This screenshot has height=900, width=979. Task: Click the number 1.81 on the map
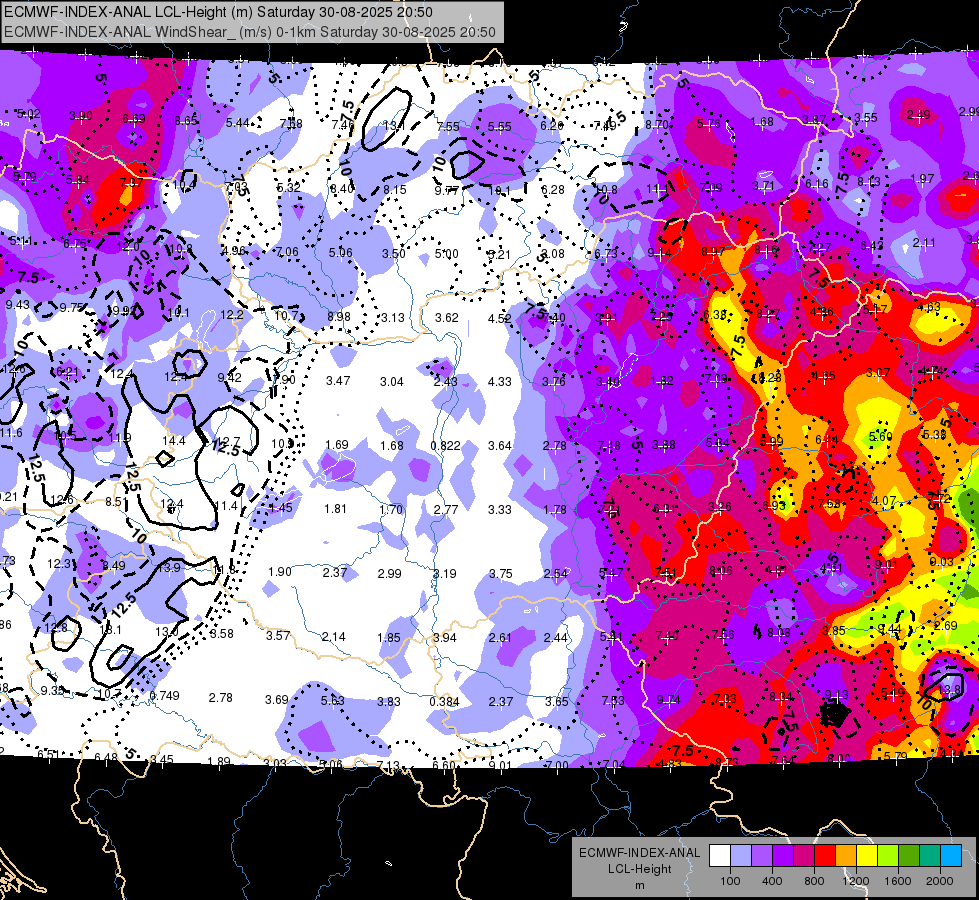[x=335, y=509]
